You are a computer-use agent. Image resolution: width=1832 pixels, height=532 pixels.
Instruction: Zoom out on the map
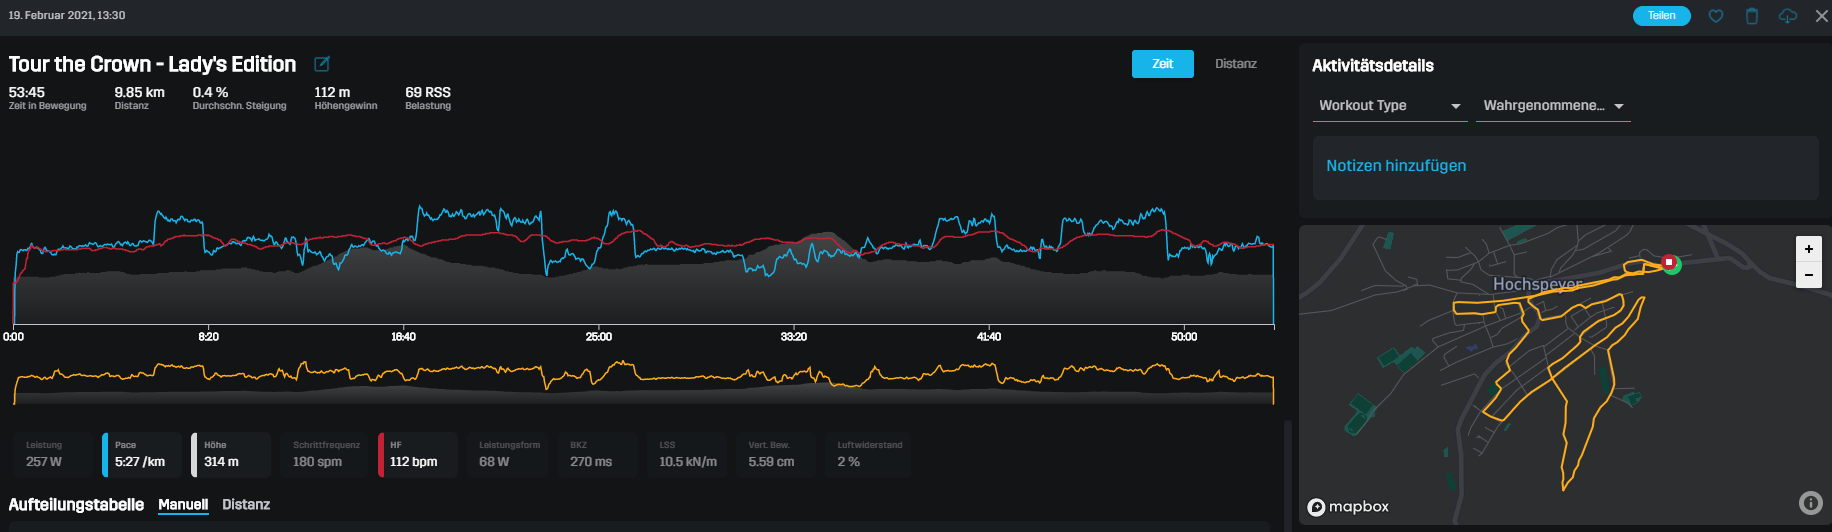tap(1808, 275)
